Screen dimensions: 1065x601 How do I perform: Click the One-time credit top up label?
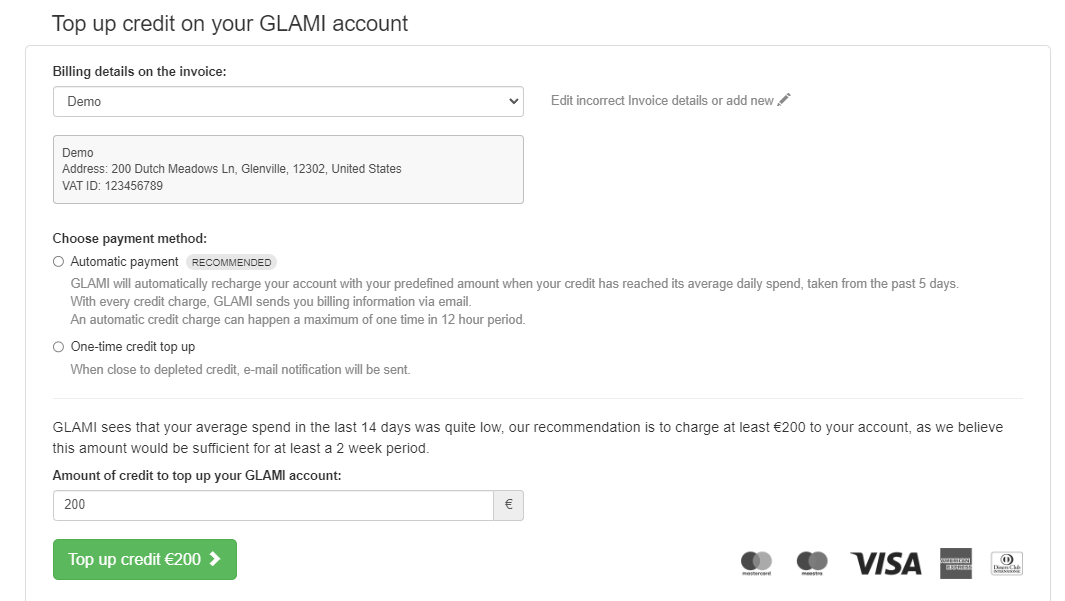(x=133, y=347)
